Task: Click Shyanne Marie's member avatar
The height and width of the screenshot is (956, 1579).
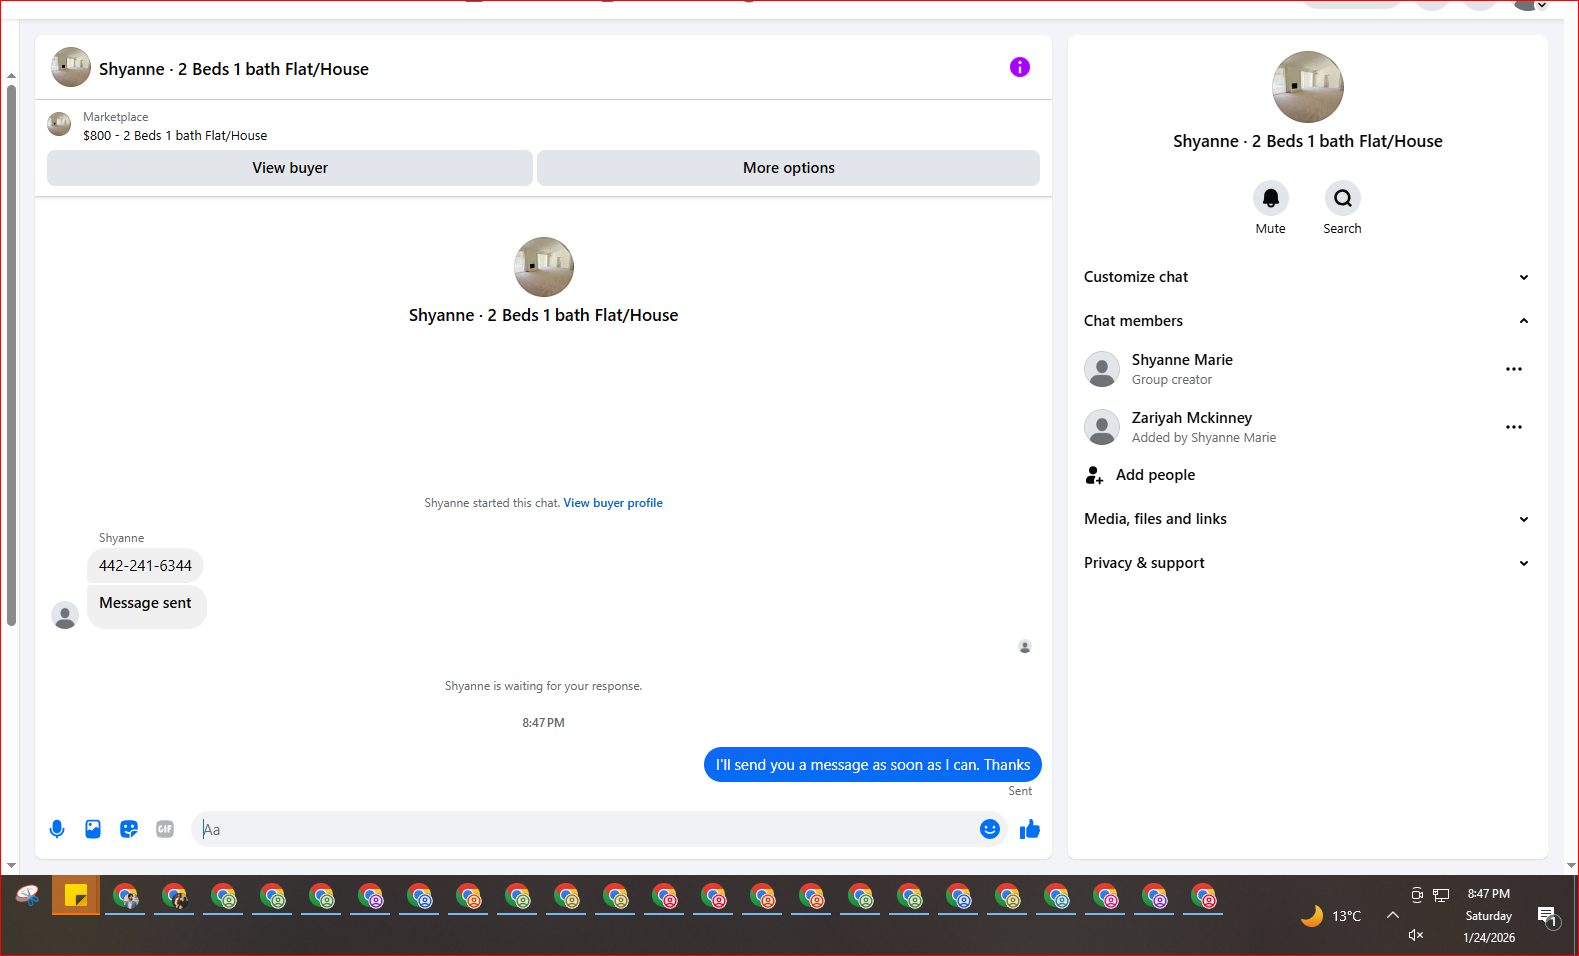Action: click(1102, 369)
